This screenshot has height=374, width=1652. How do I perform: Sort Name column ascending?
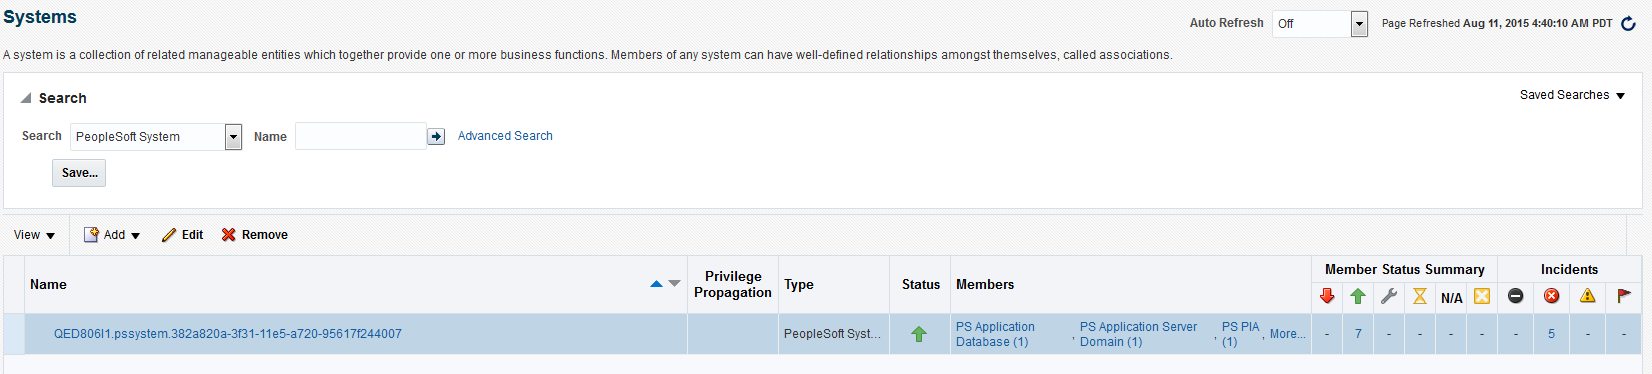point(656,284)
